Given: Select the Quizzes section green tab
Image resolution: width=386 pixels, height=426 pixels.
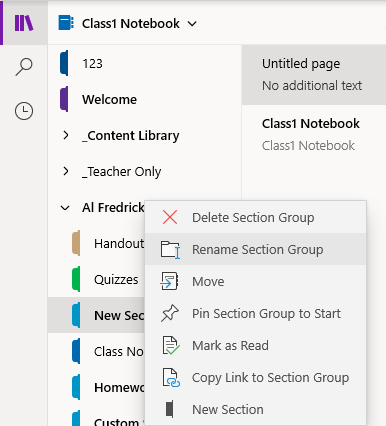Looking at the screenshot, I should 76,279.
